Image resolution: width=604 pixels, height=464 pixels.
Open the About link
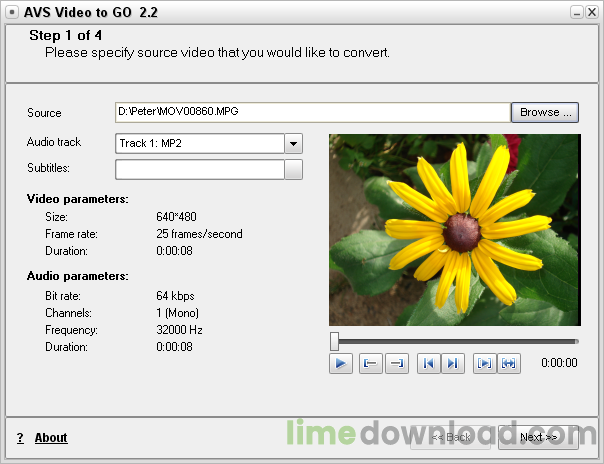point(51,438)
